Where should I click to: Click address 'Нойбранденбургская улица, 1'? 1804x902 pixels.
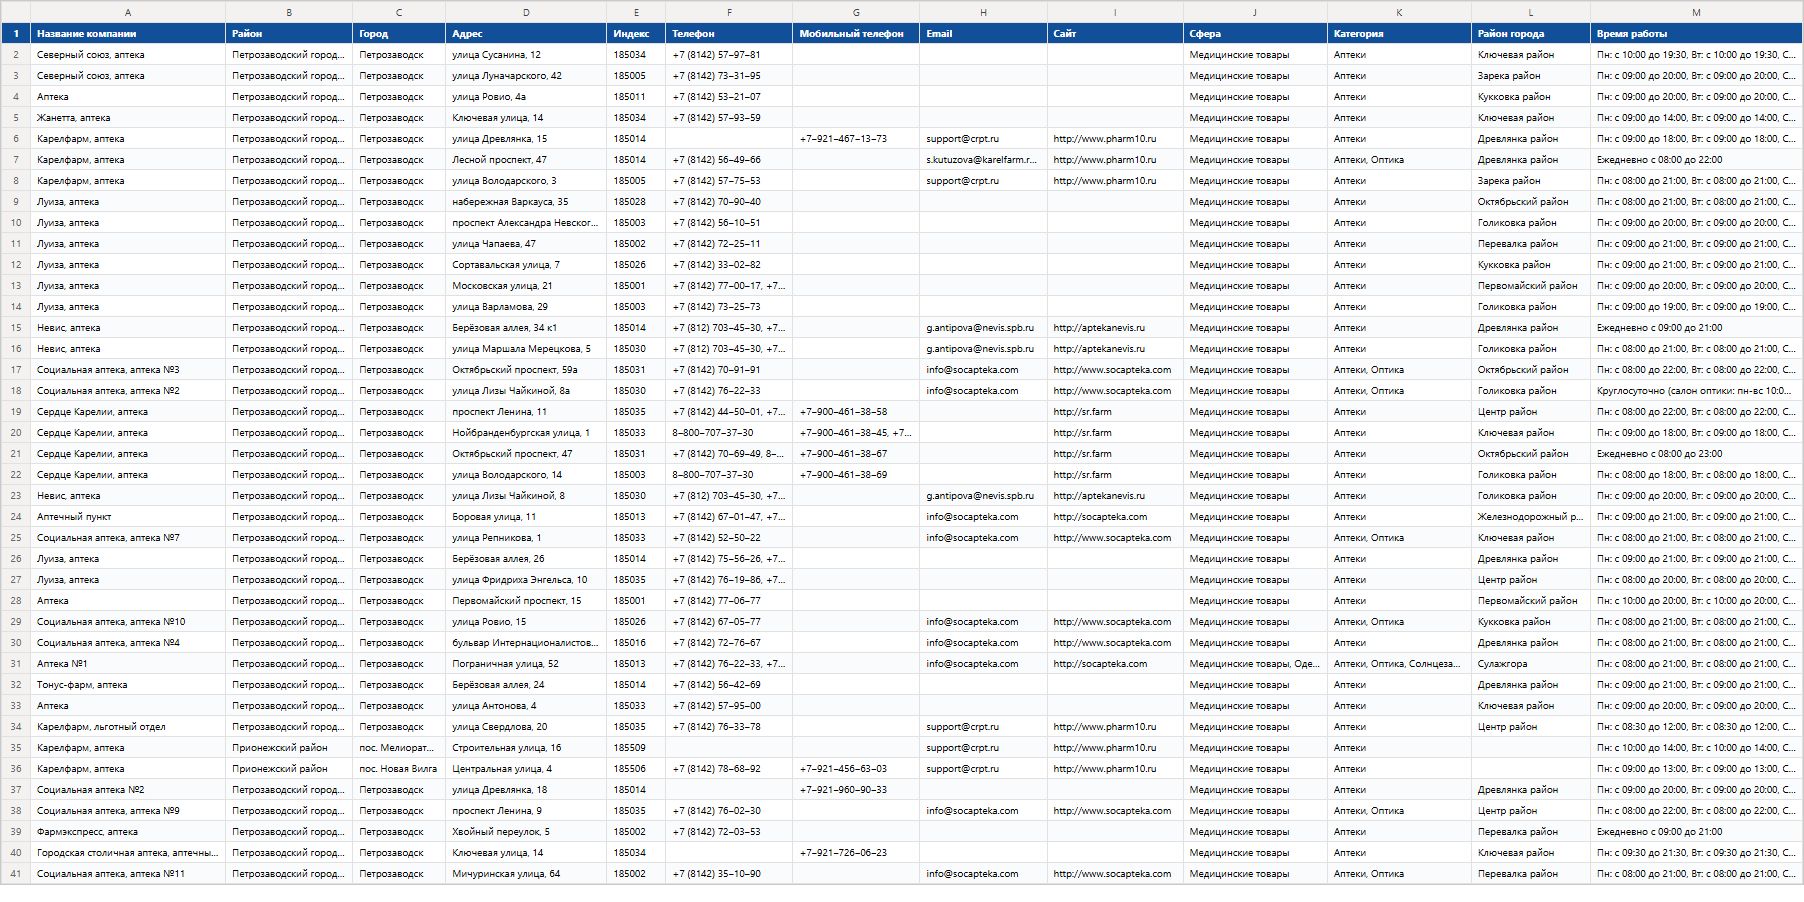pyautogui.click(x=526, y=433)
